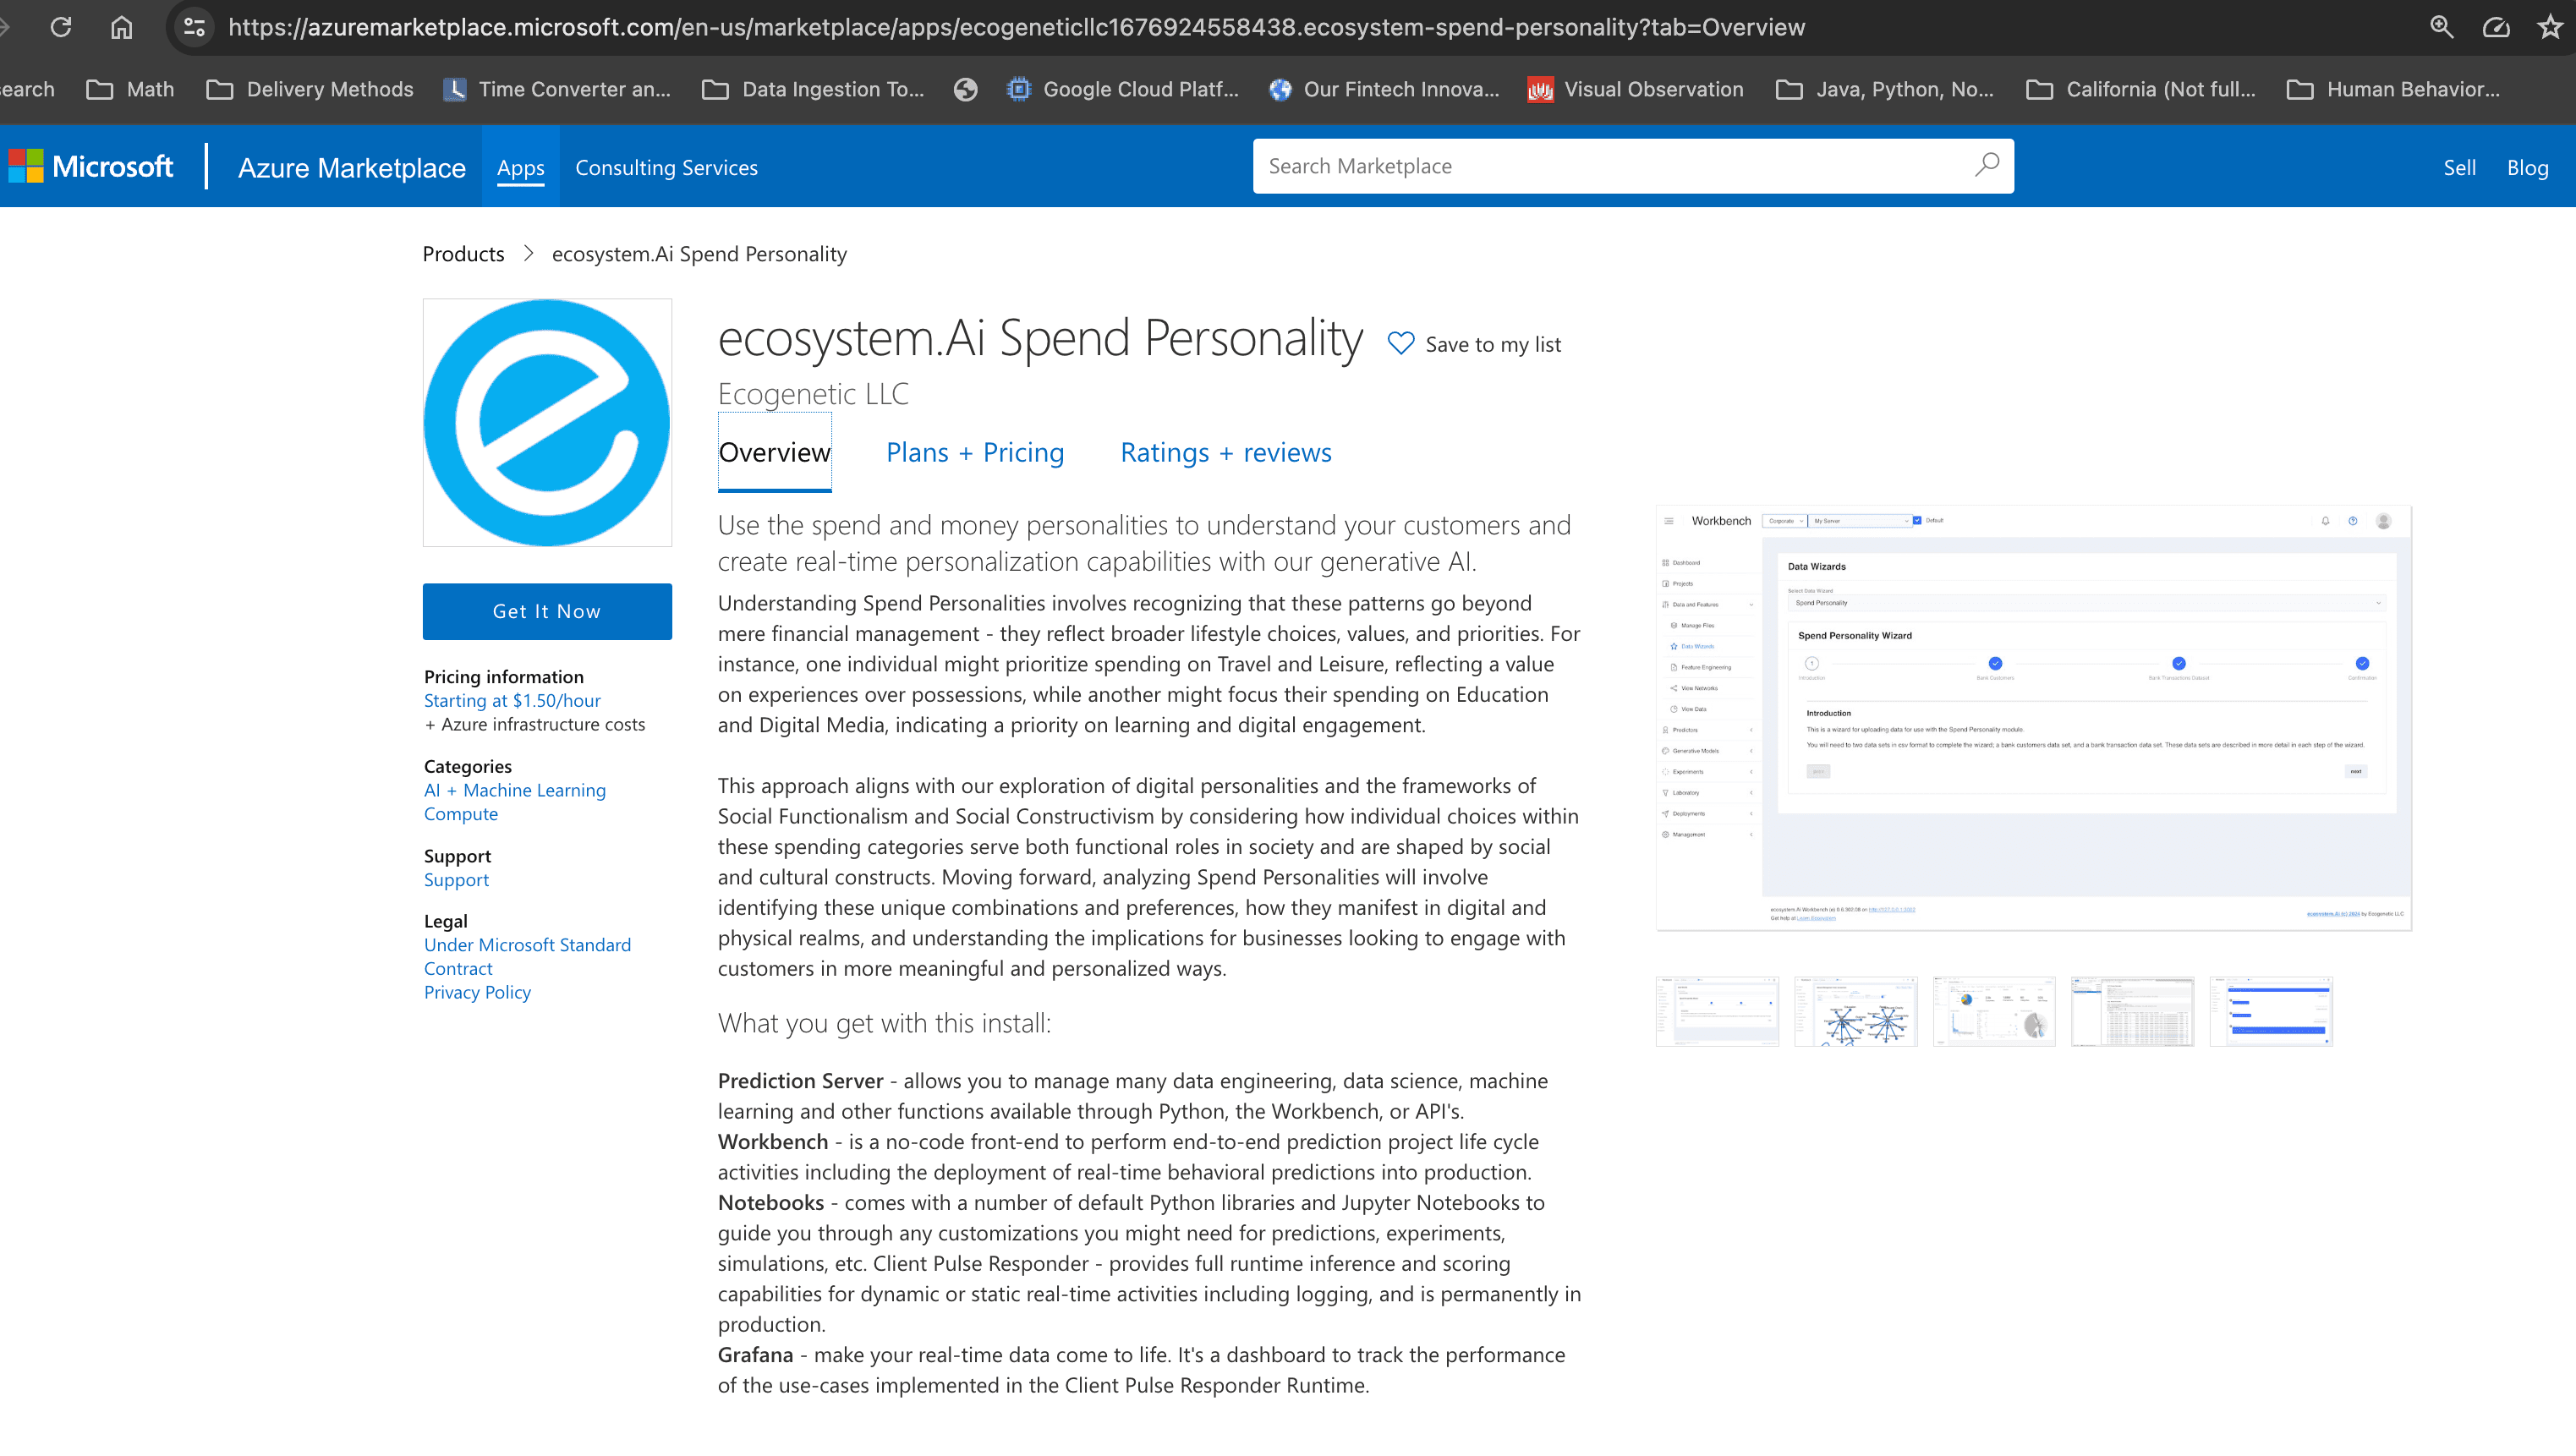This screenshot has width=2576, height=1456.
Task: Open the large Workbench screenshot preview
Action: (x=2033, y=717)
